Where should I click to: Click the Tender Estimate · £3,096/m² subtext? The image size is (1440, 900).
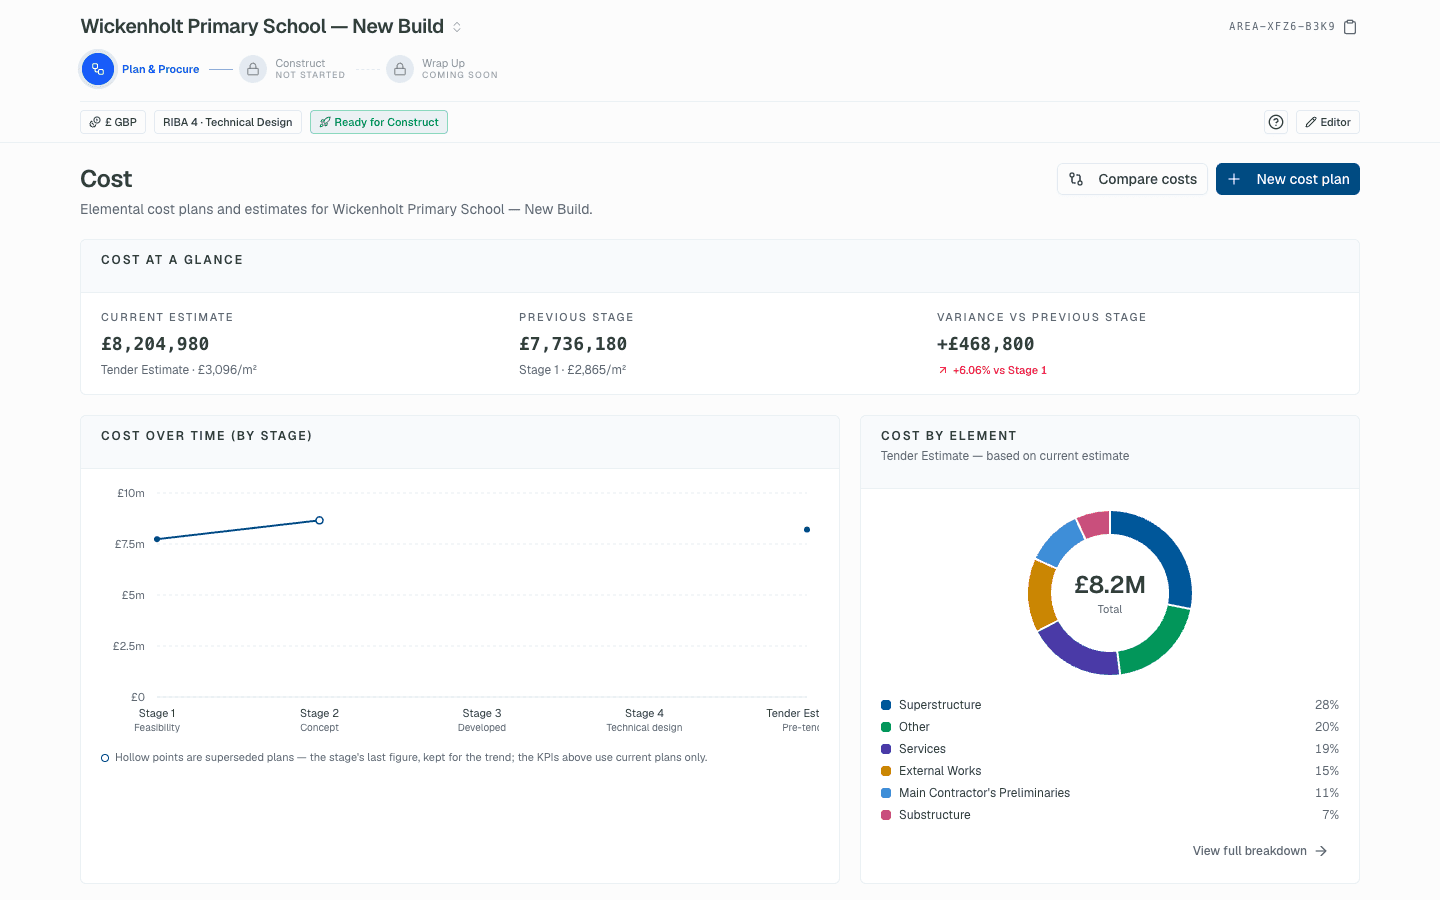179,370
